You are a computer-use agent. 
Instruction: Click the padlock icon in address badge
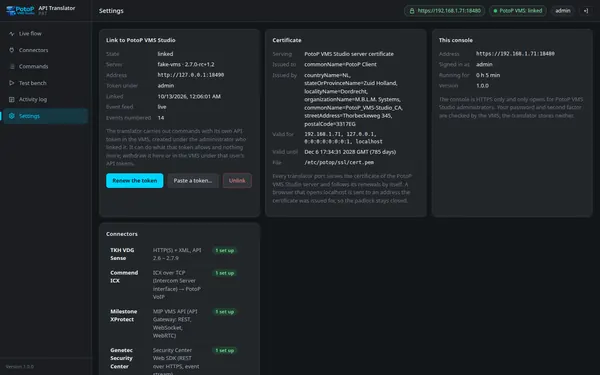click(x=412, y=11)
